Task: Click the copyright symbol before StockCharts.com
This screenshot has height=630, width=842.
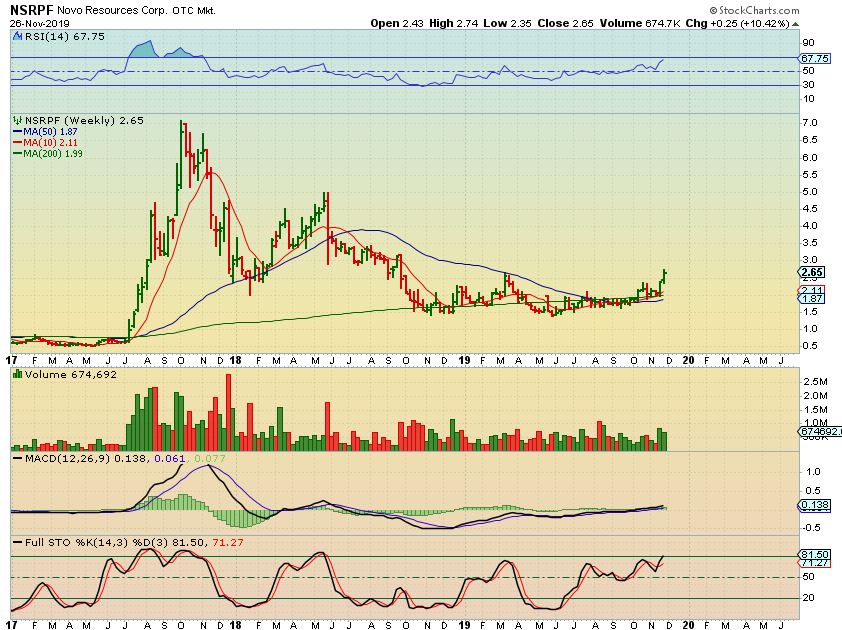Action: tap(713, 10)
